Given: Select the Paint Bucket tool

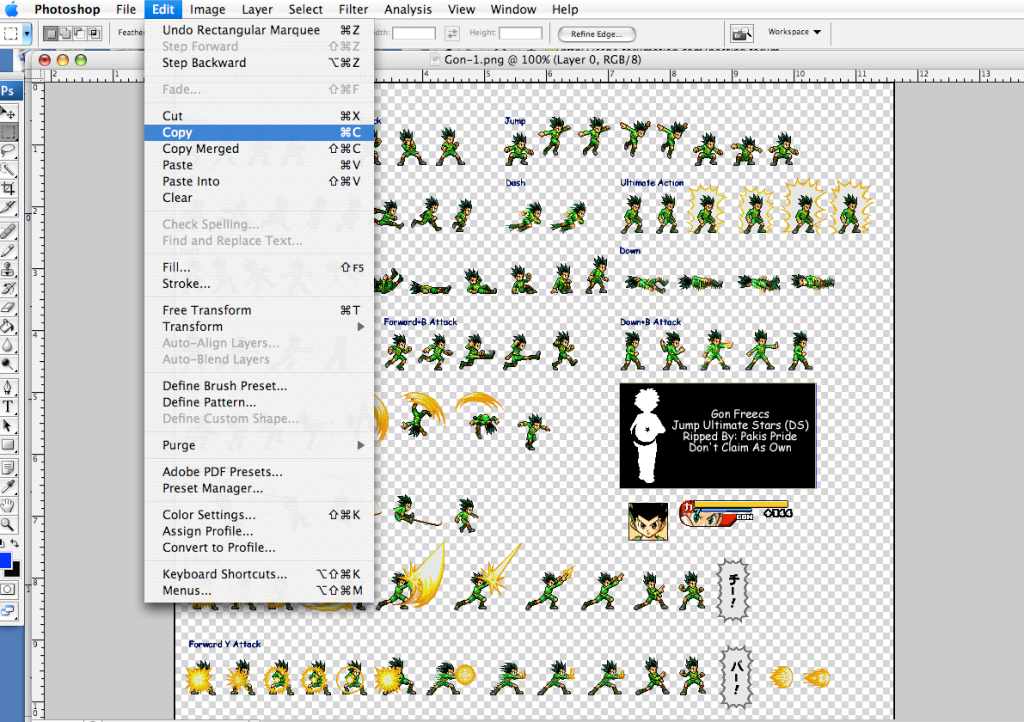Looking at the screenshot, I should (x=8, y=326).
